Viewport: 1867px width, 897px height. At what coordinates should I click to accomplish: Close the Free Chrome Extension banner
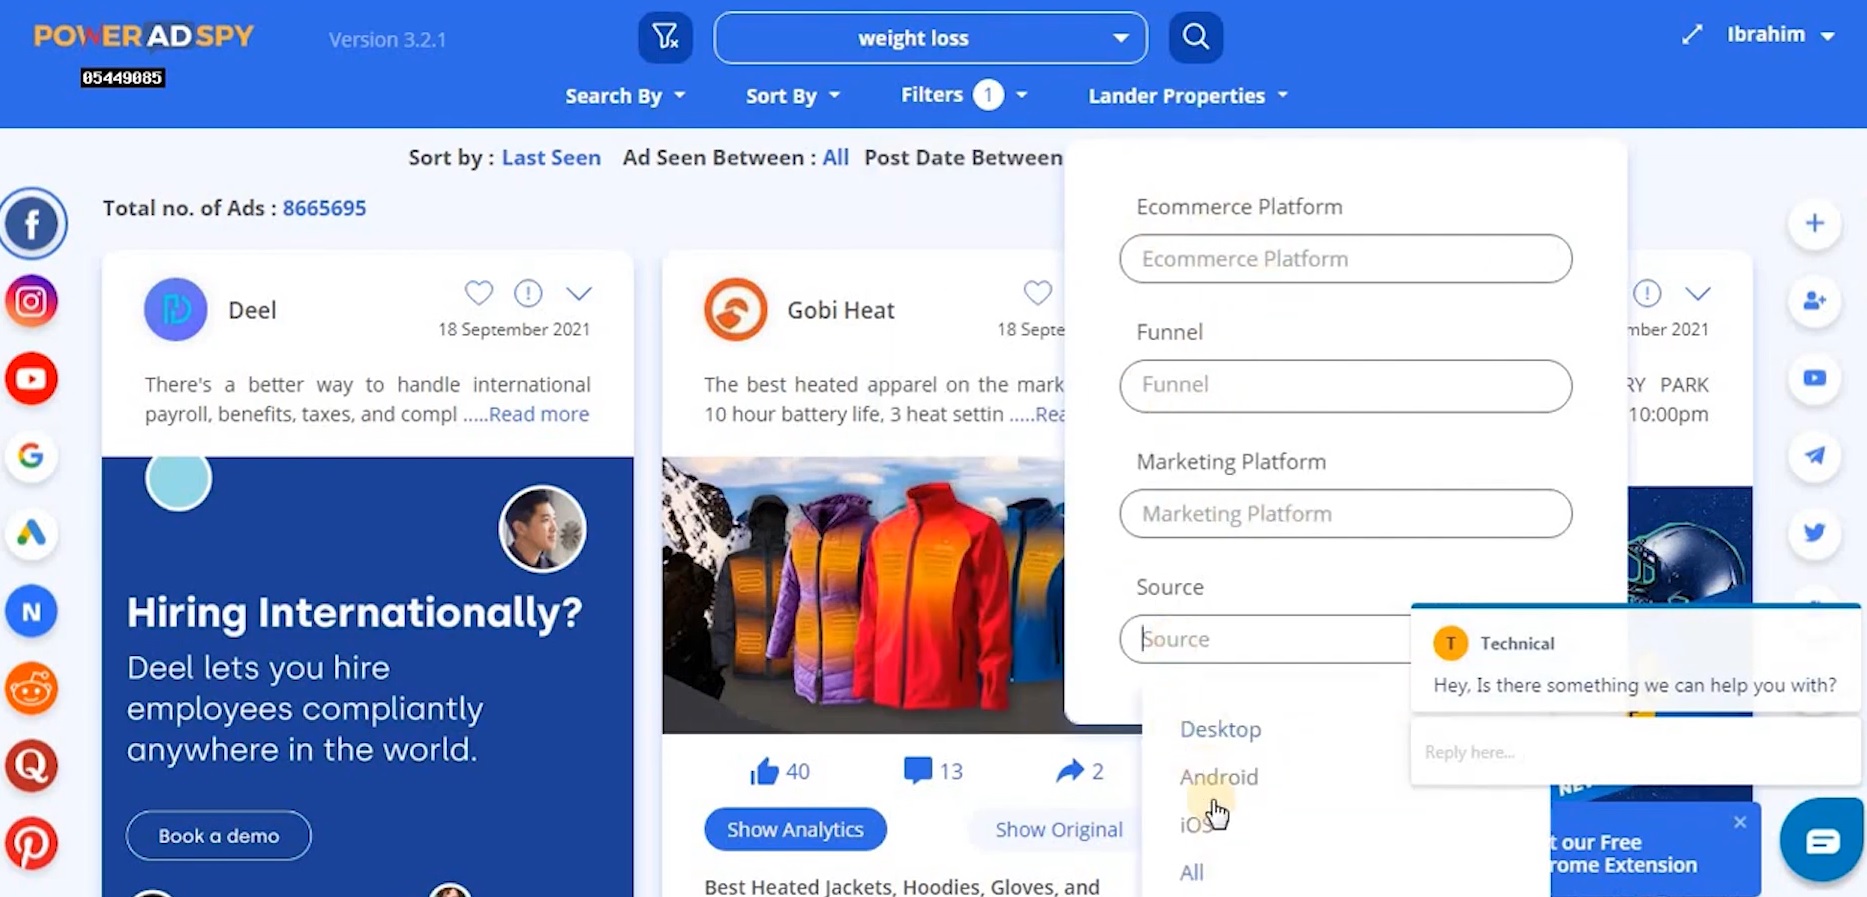1740,822
